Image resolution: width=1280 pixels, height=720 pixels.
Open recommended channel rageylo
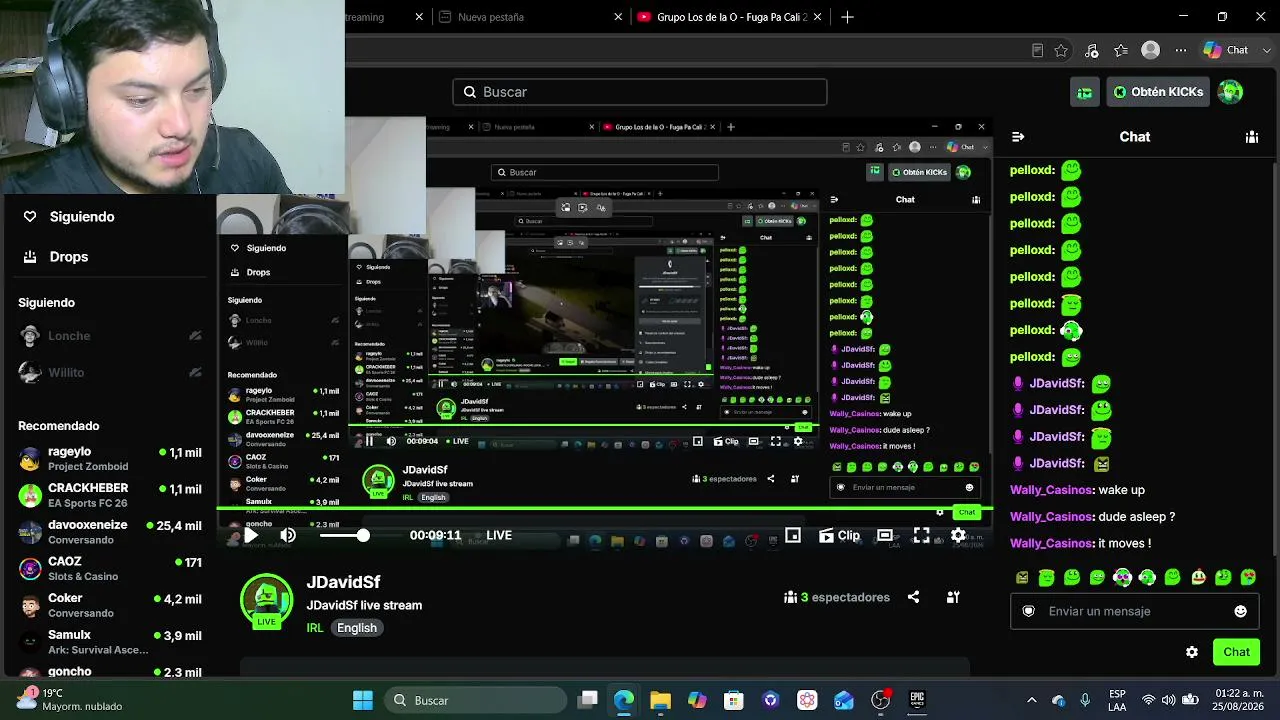(x=110, y=459)
